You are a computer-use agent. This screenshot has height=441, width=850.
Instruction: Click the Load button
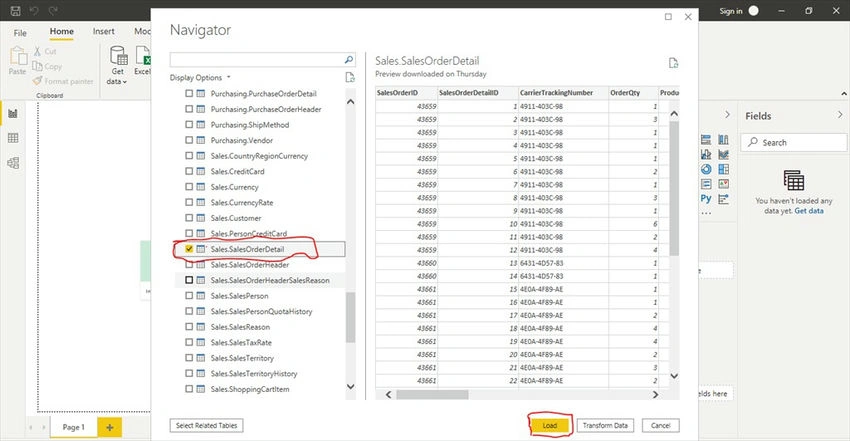(x=550, y=425)
